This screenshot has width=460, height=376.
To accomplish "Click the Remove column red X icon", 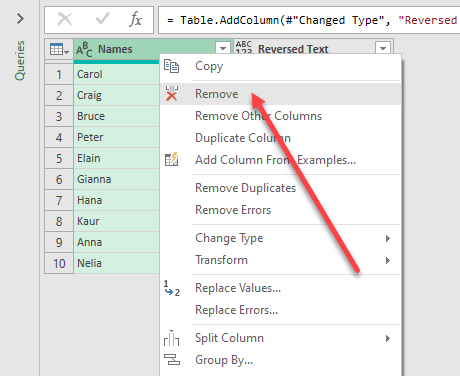I will point(172,93).
